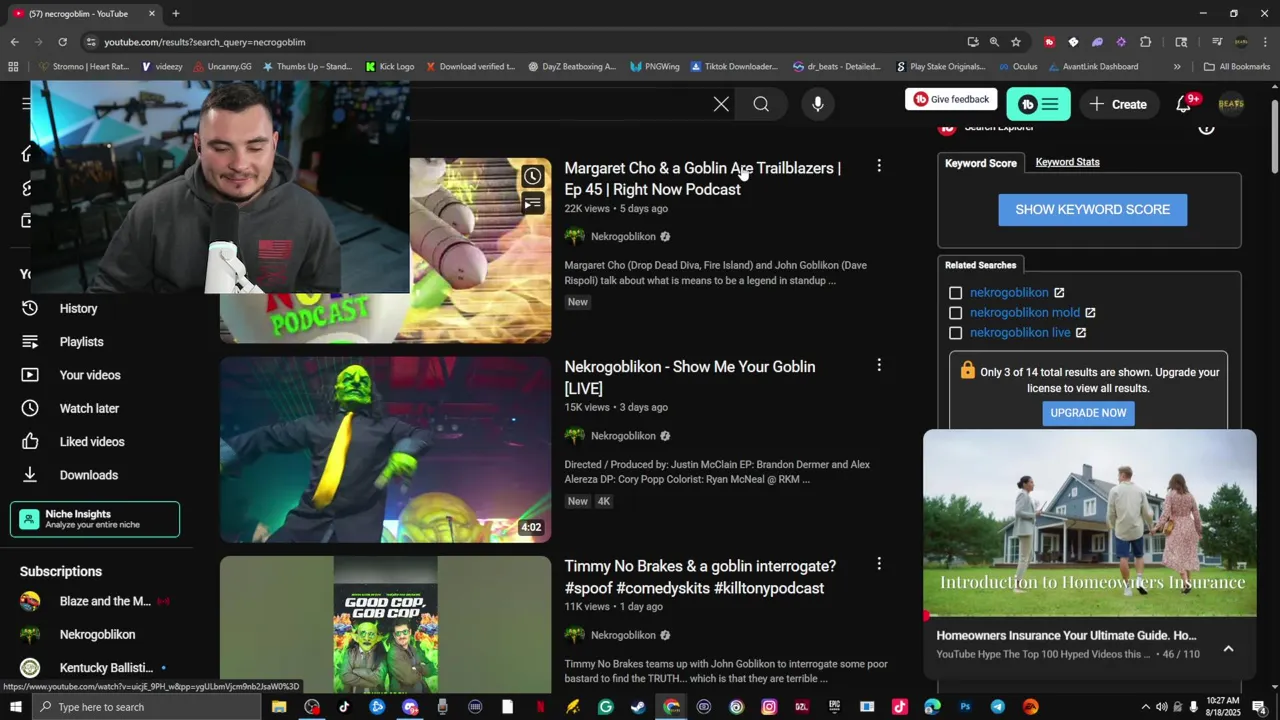Screen dimensions: 1280x720
Task: Switch to Keyword Score tab
Action: point(981,163)
